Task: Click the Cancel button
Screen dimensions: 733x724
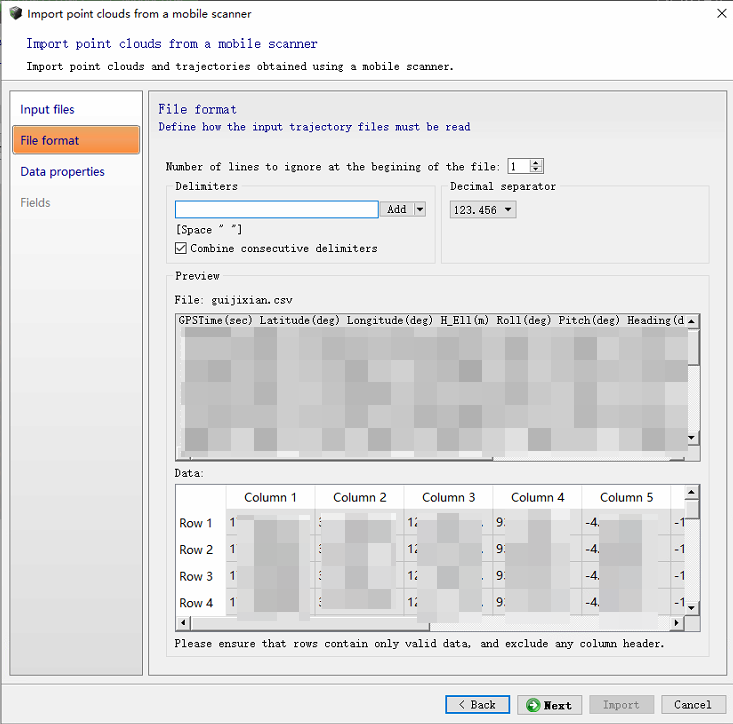Action: (x=693, y=704)
